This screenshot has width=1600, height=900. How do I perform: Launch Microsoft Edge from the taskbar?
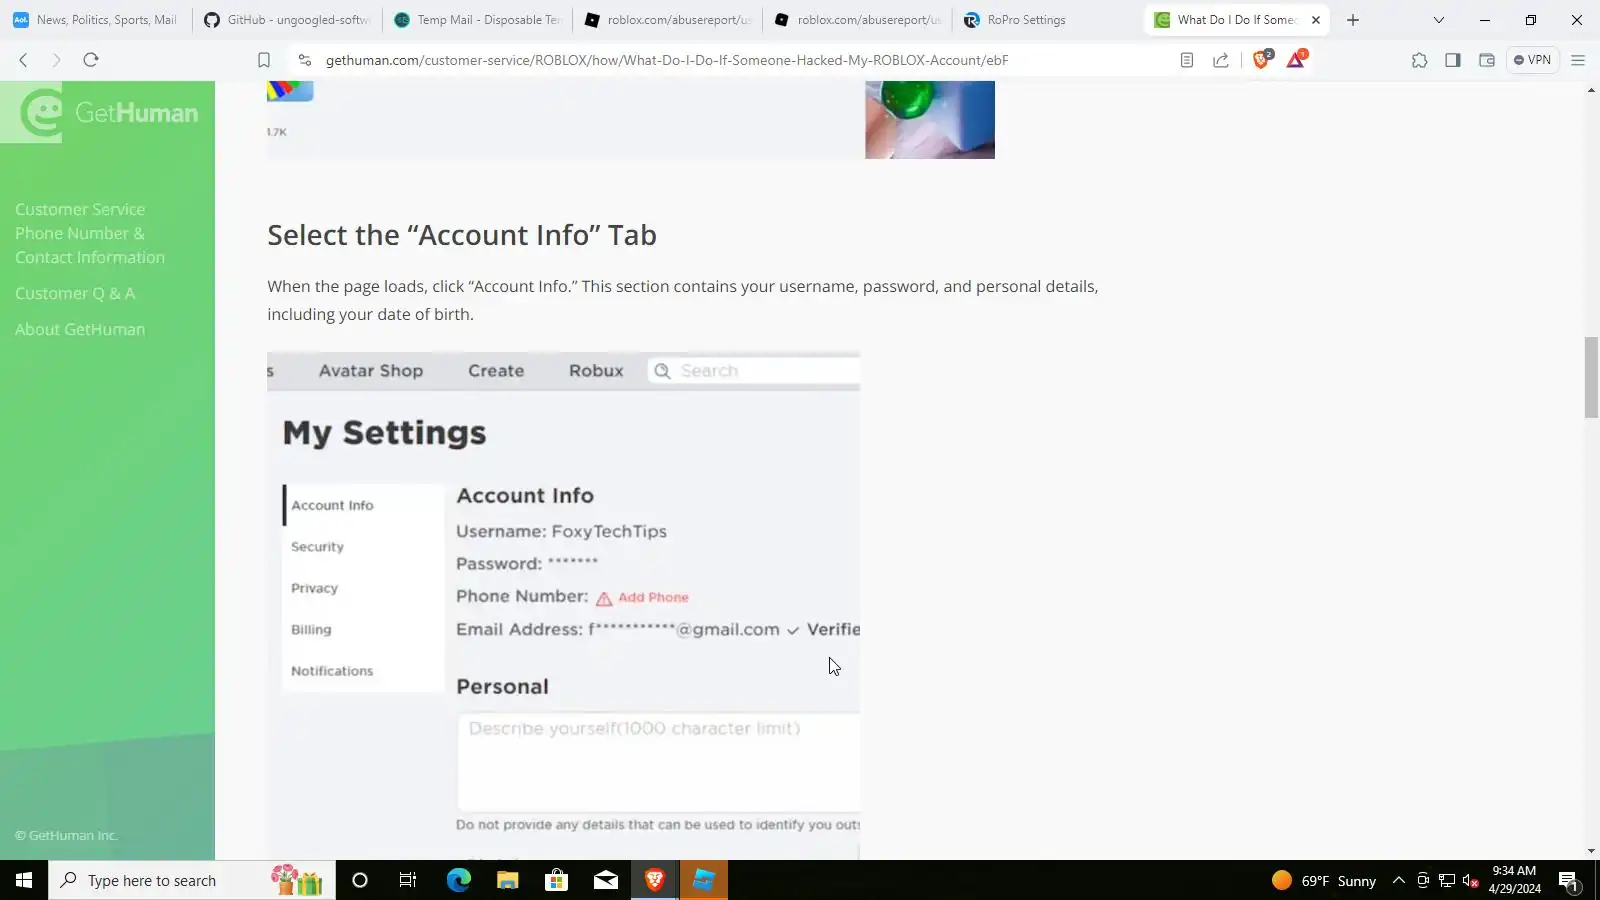pyautogui.click(x=458, y=880)
